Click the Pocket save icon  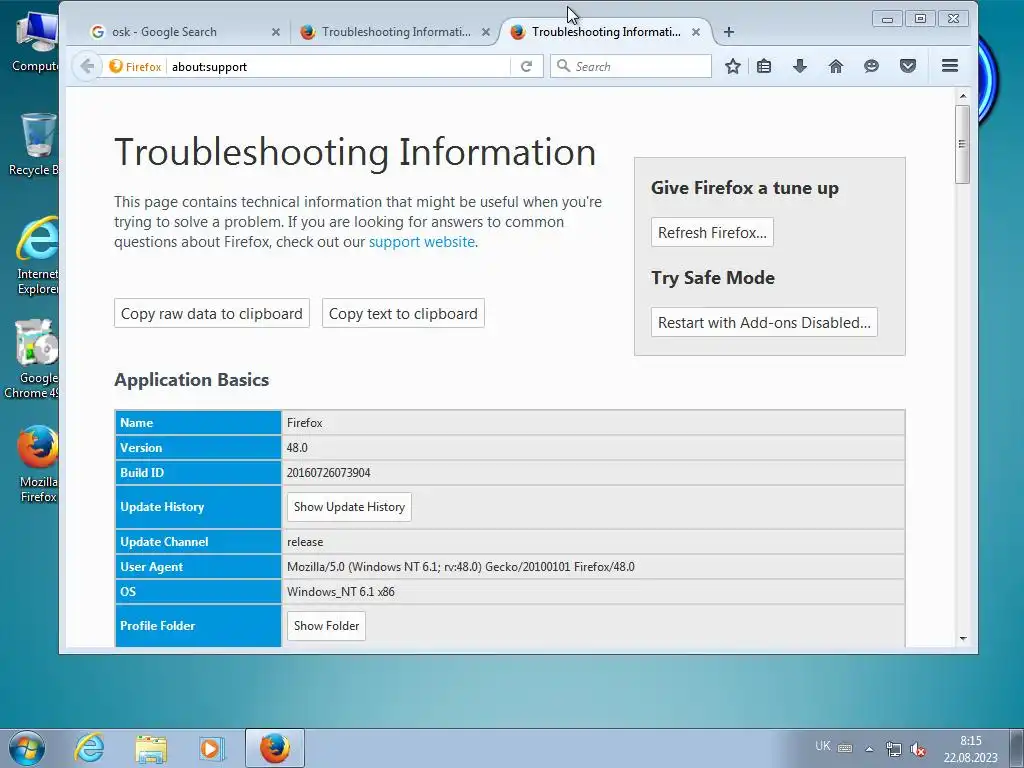pos(908,66)
